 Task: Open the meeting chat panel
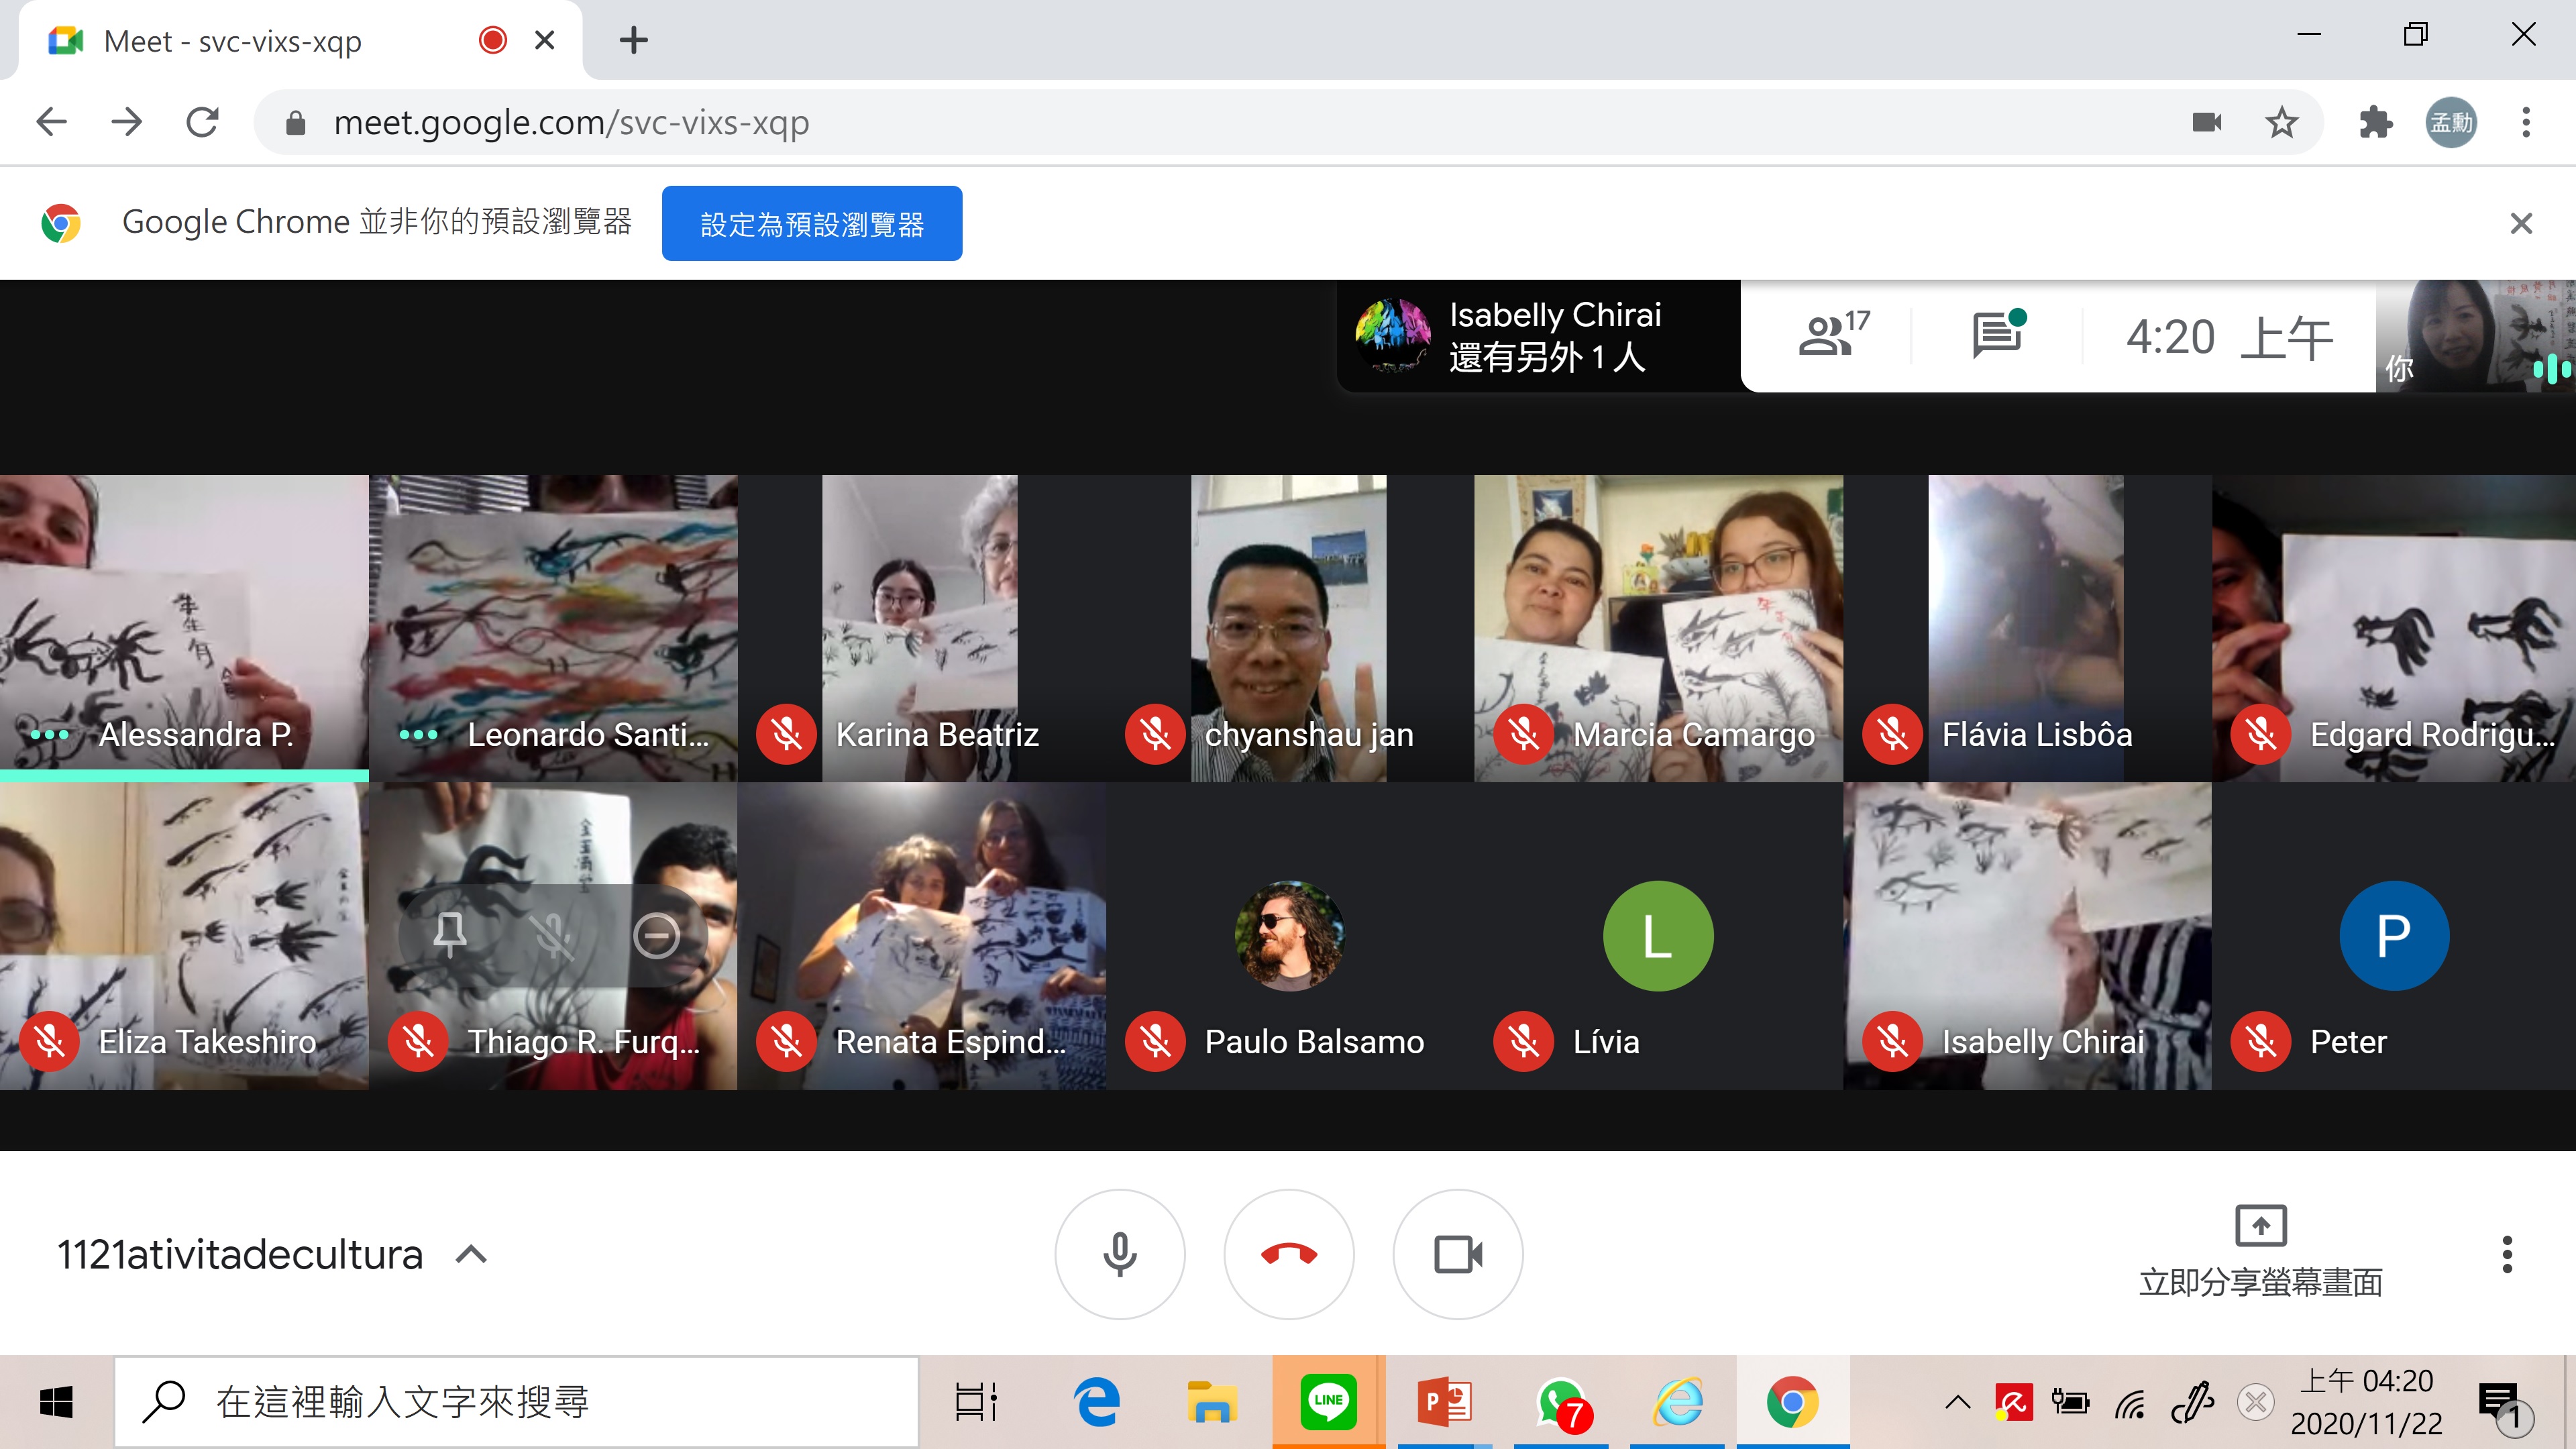click(1997, 336)
